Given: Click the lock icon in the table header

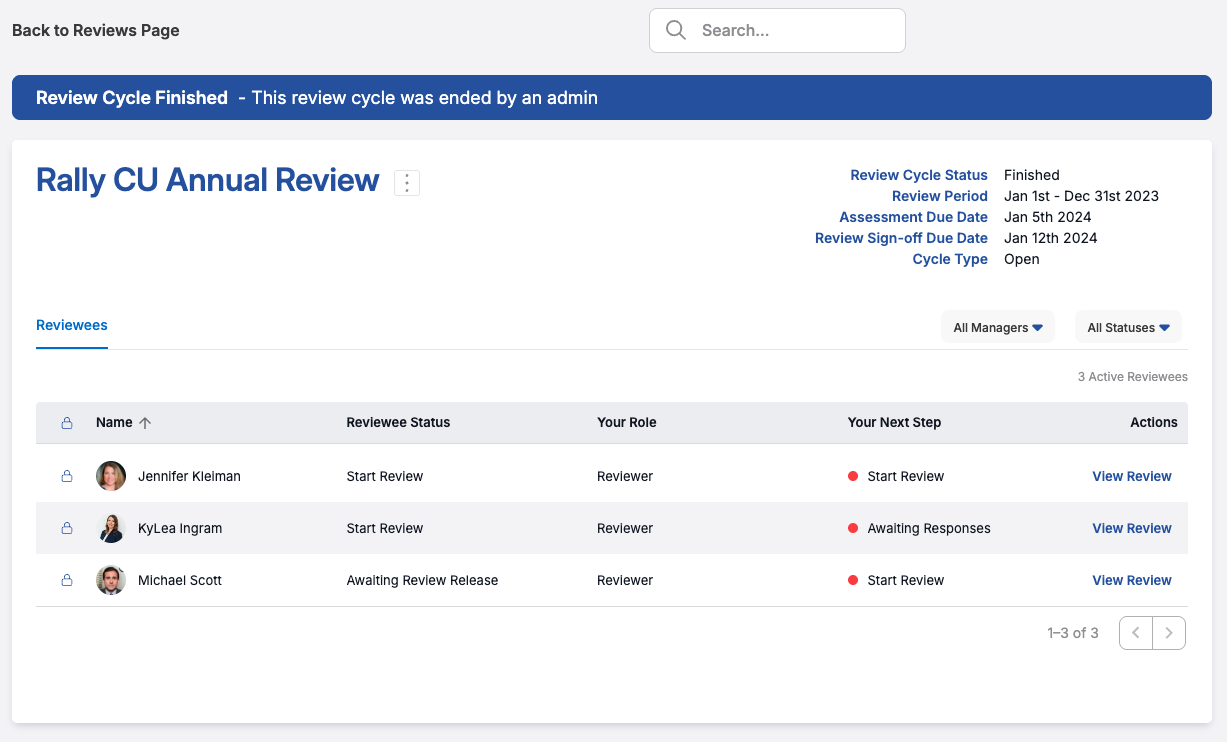Looking at the screenshot, I should coord(67,423).
